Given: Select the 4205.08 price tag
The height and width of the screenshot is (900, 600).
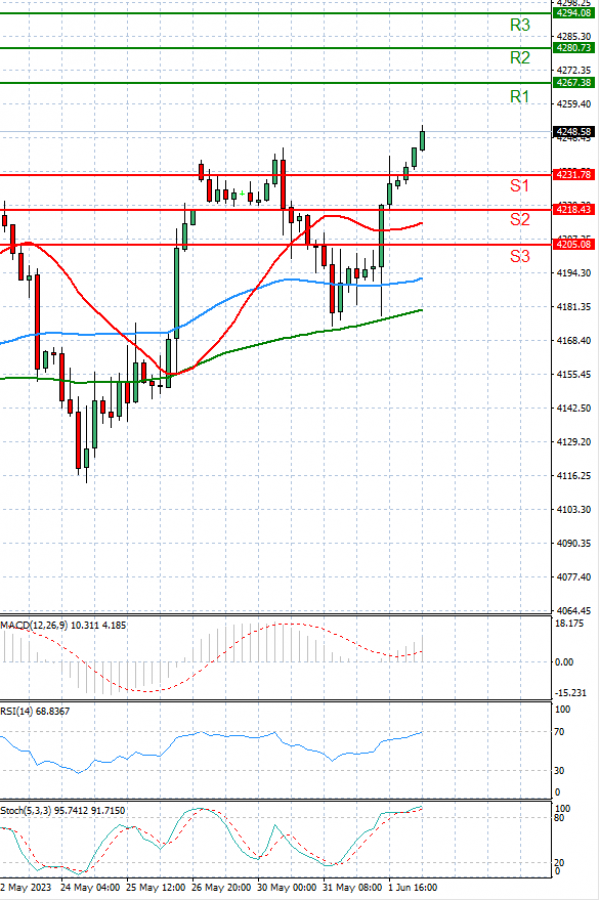Looking at the screenshot, I should tap(574, 243).
